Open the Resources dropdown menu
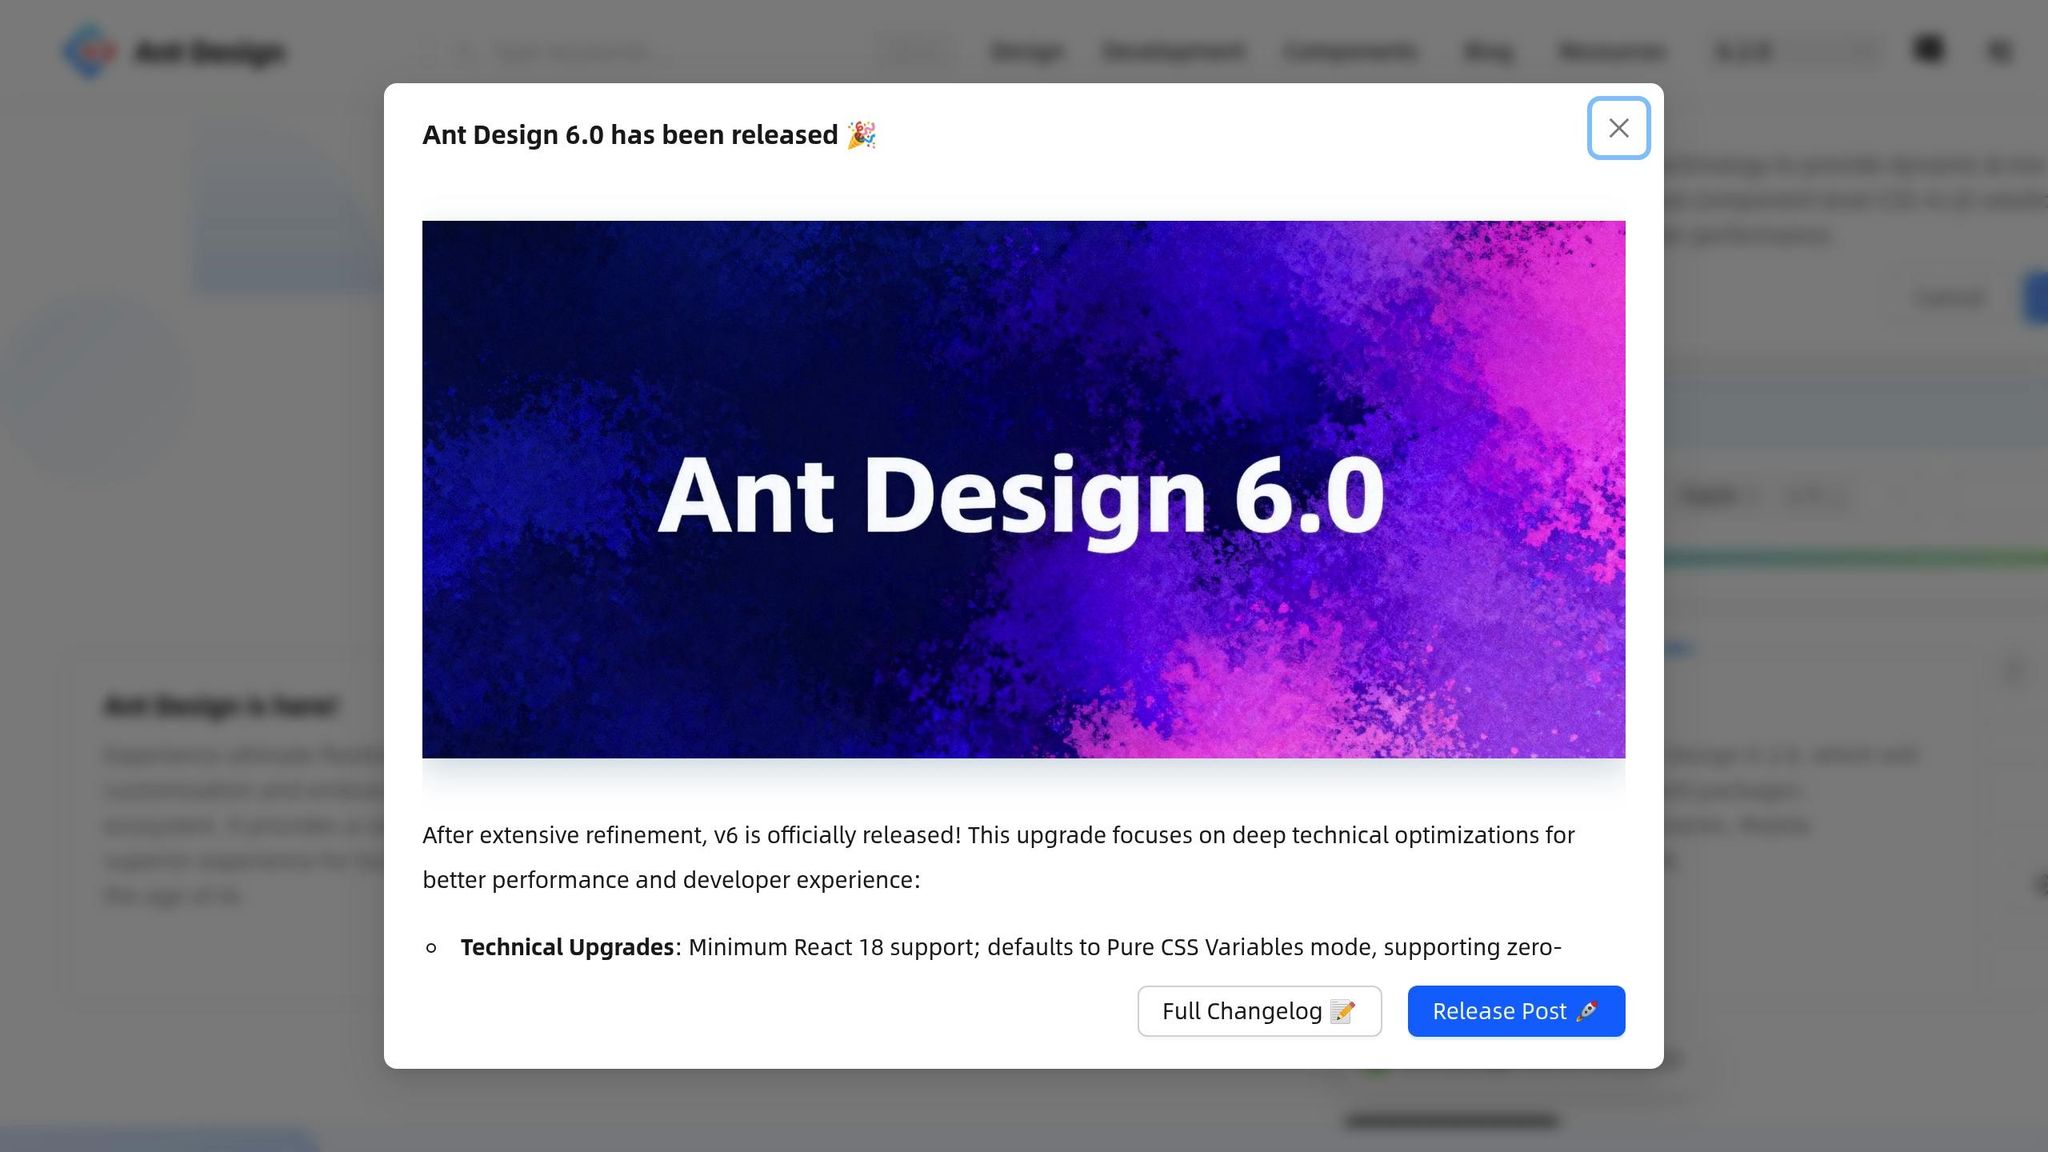The width and height of the screenshot is (2048, 1152). [x=1610, y=51]
